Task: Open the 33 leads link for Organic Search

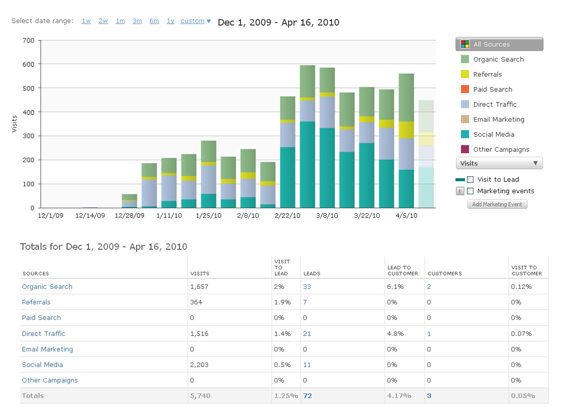Action: pyautogui.click(x=307, y=287)
